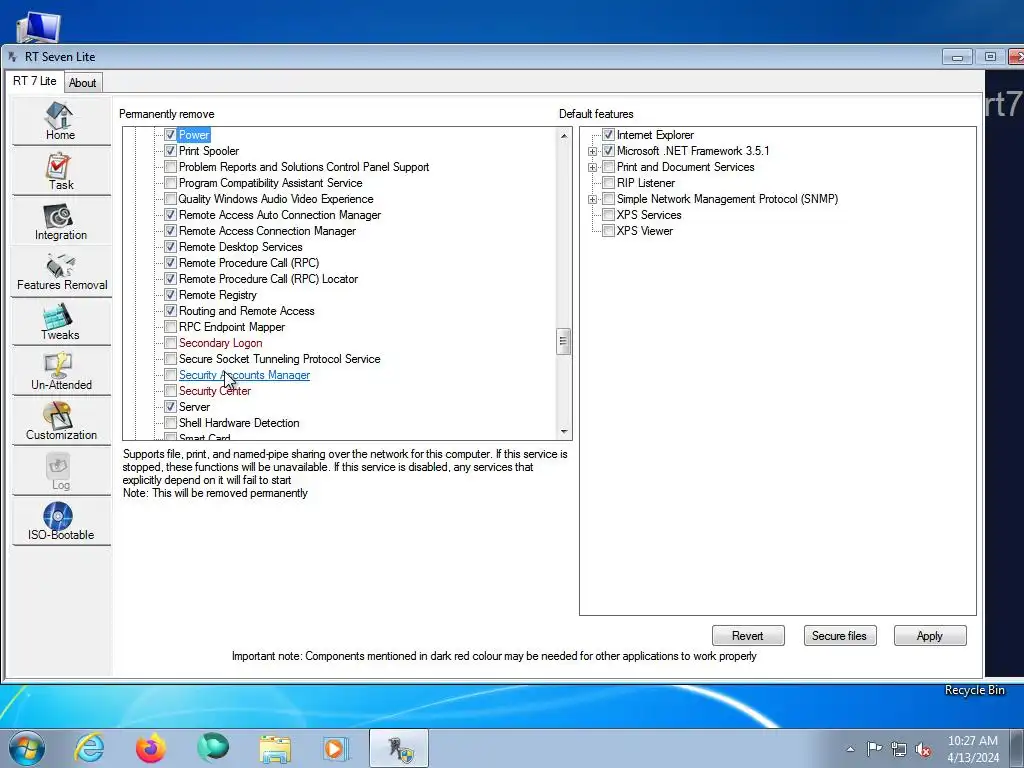
Task: Click the Revert button
Action: 748,635
